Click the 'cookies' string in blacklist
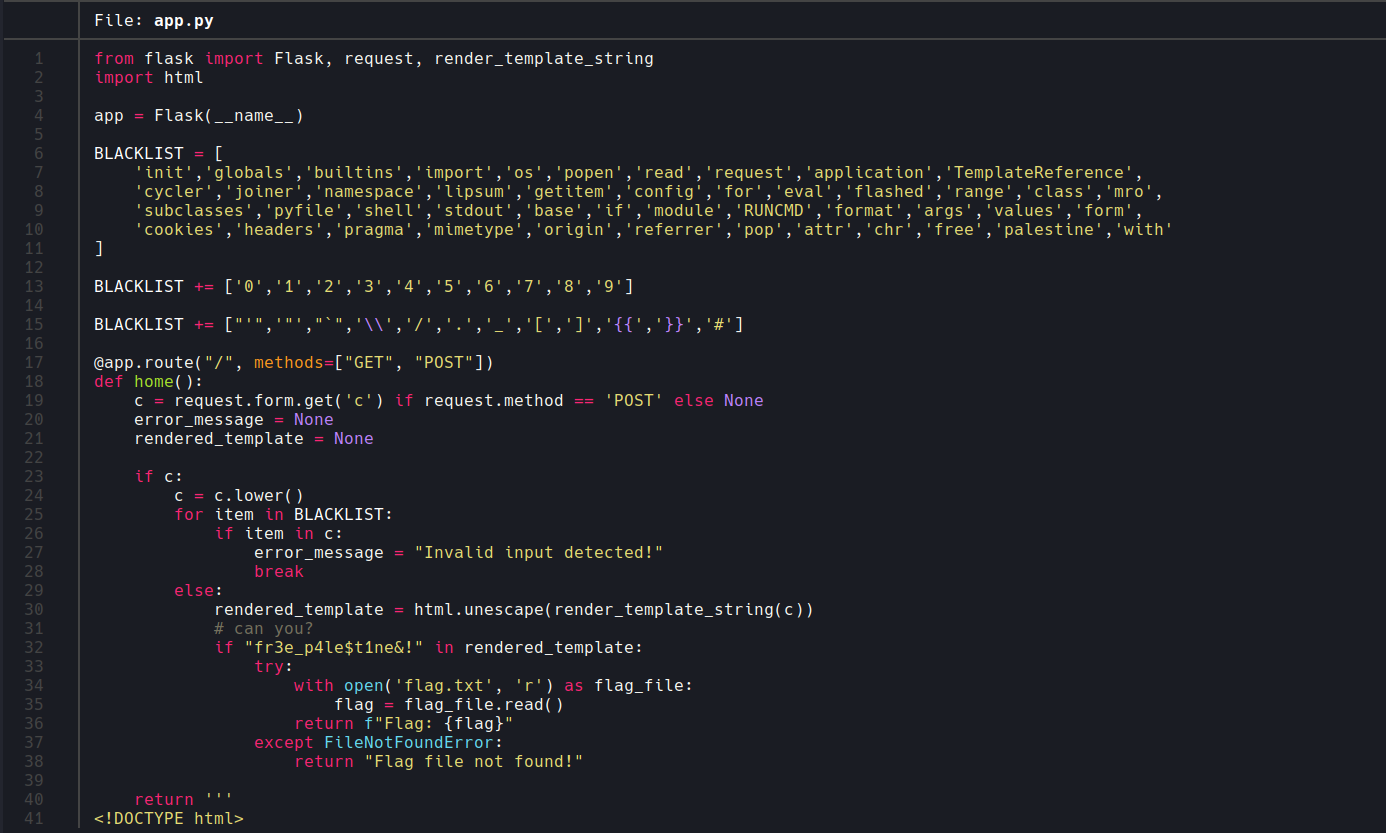Viewport: 1386px width, 833px height. tap(179, 229)
